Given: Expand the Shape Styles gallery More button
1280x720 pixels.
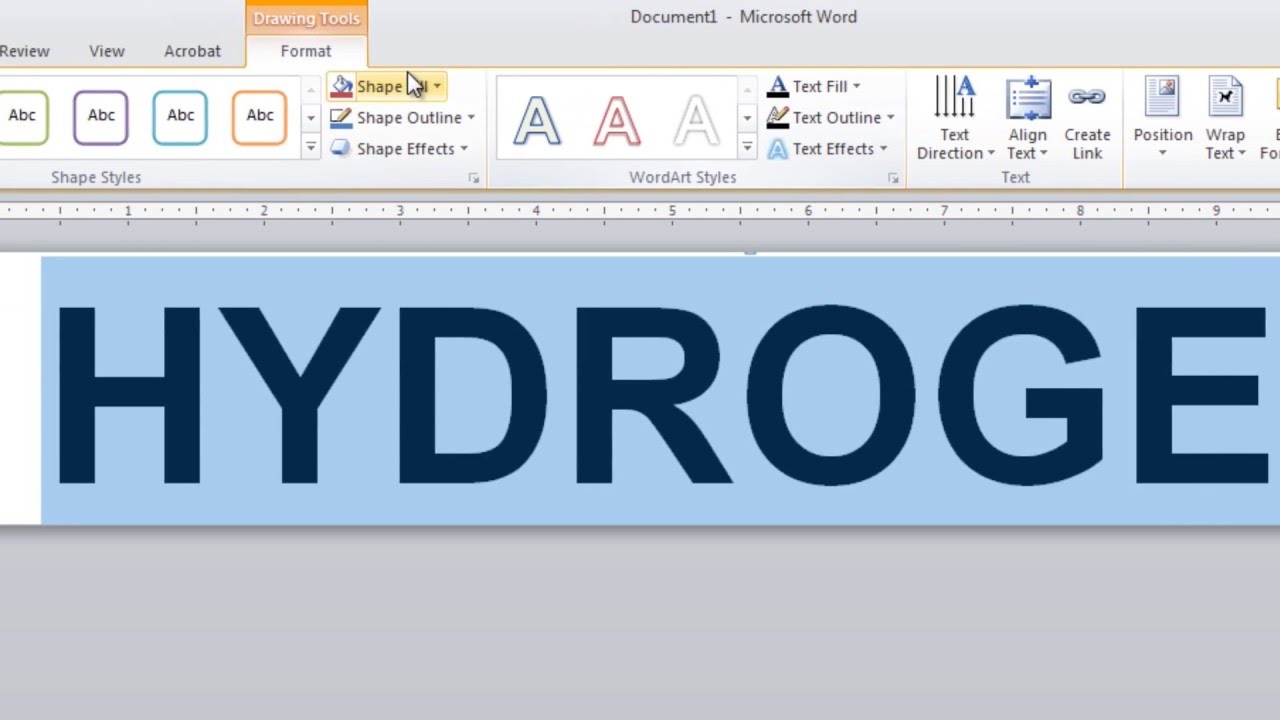Looking at the screenshot, I should pyautogui.click(x=311, y=148).
